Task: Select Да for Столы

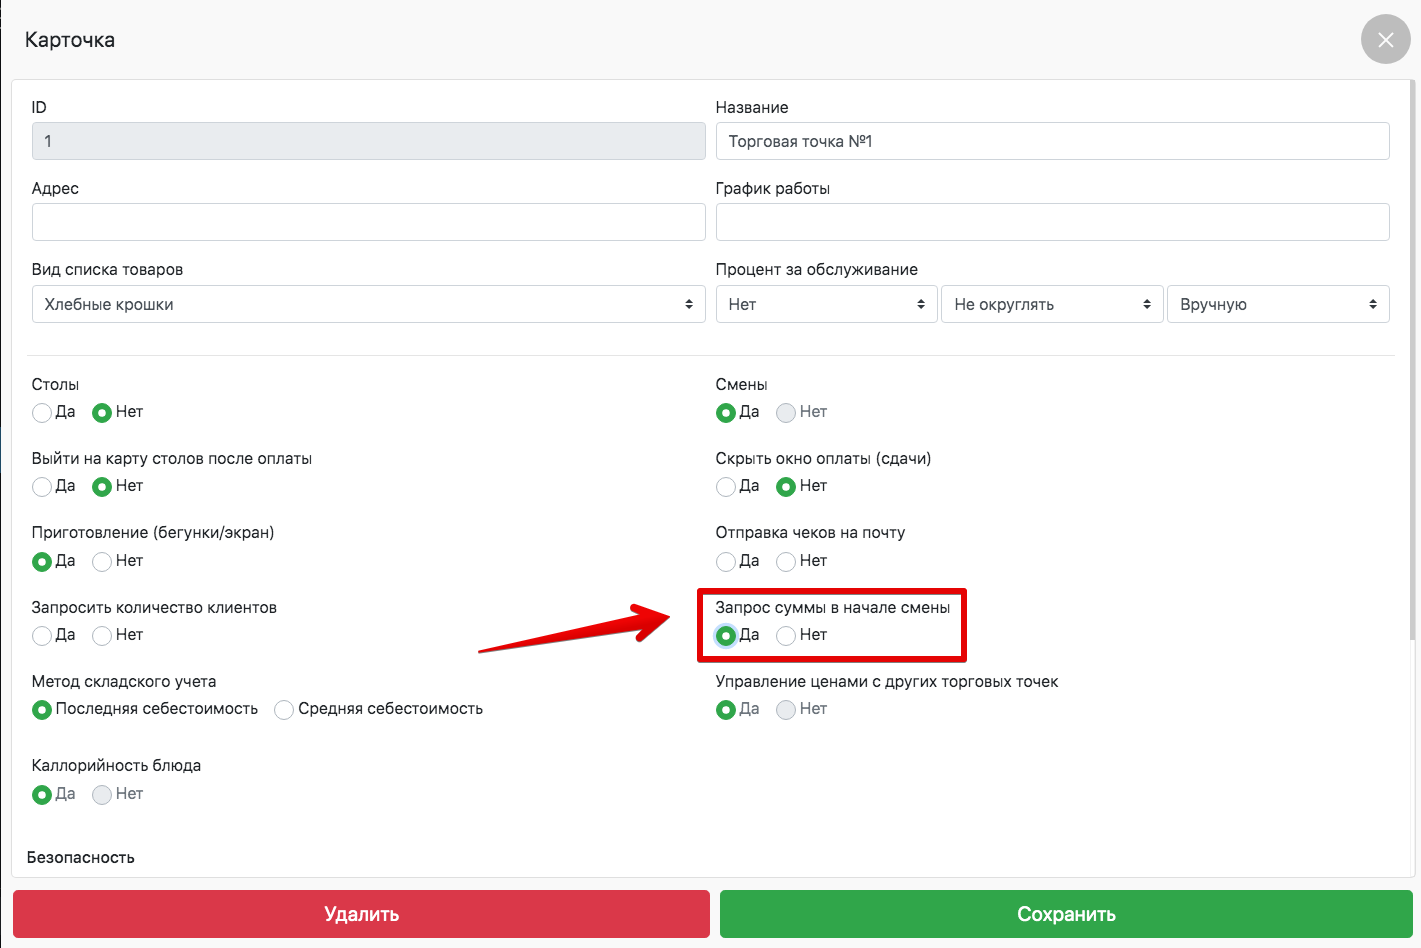Action: coord(42,413)
